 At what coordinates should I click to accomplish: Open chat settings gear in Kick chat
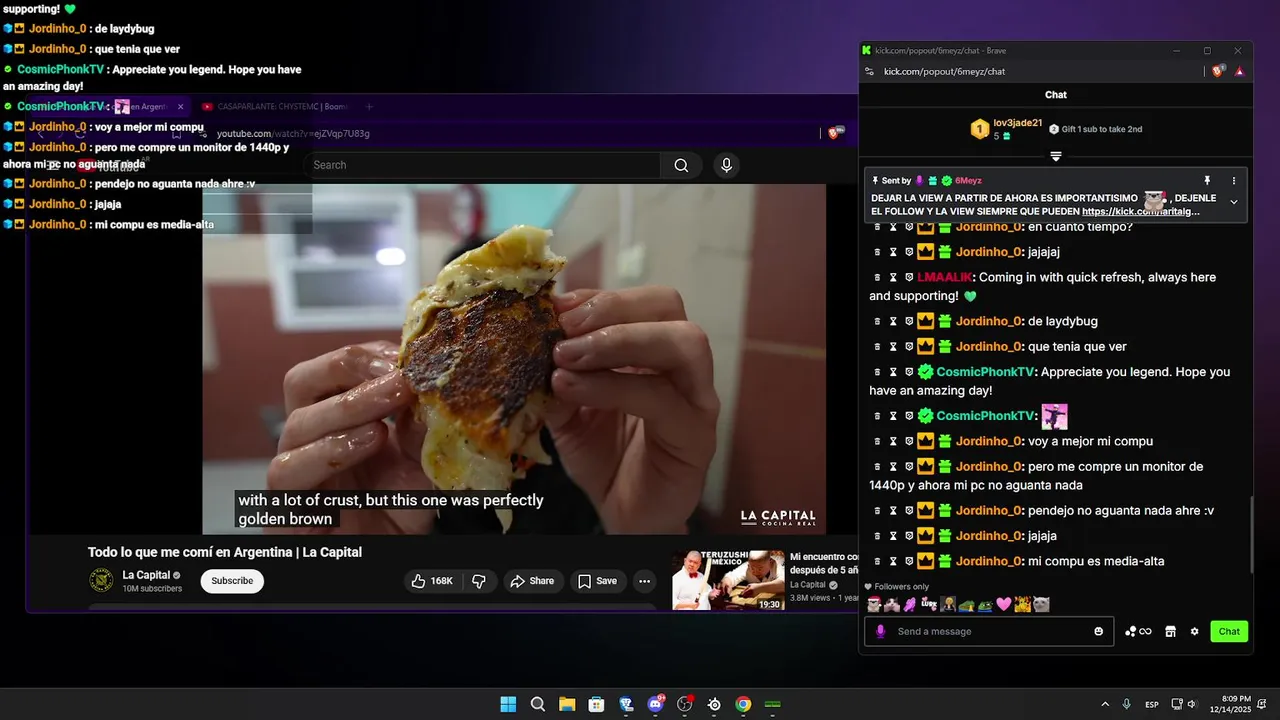(x=1194, y=631)
